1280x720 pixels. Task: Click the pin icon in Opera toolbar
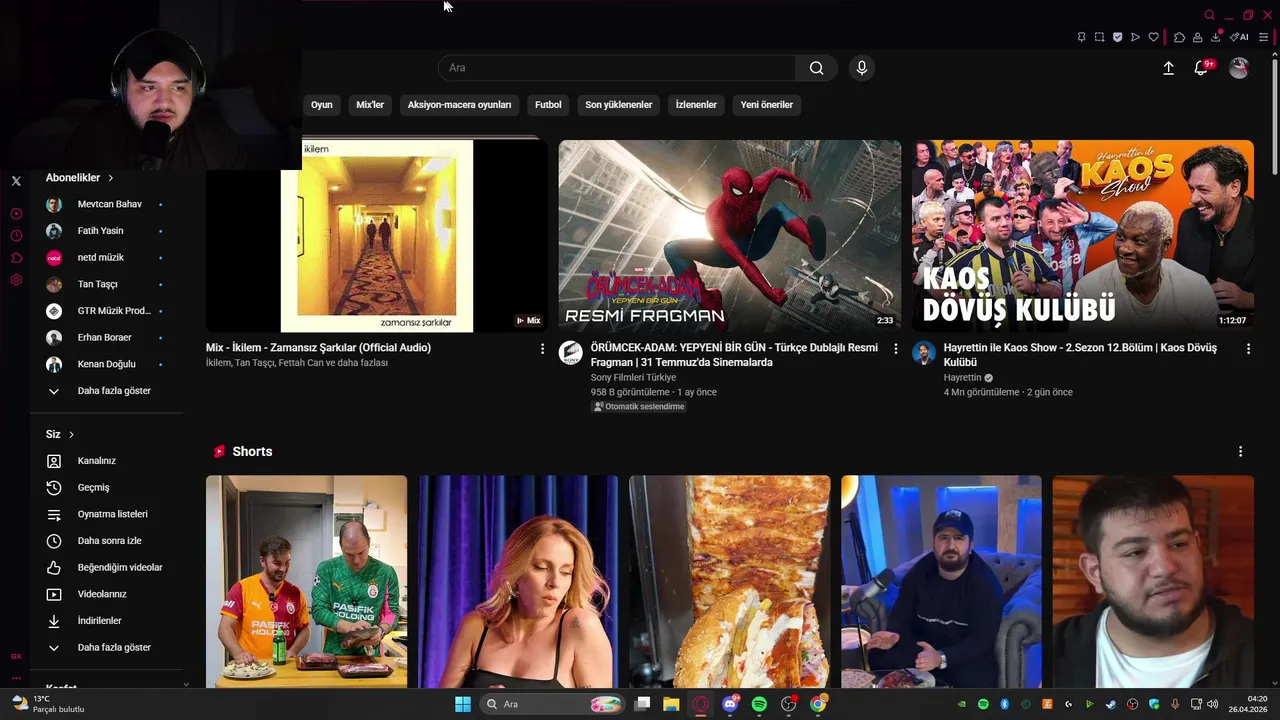1081,37
